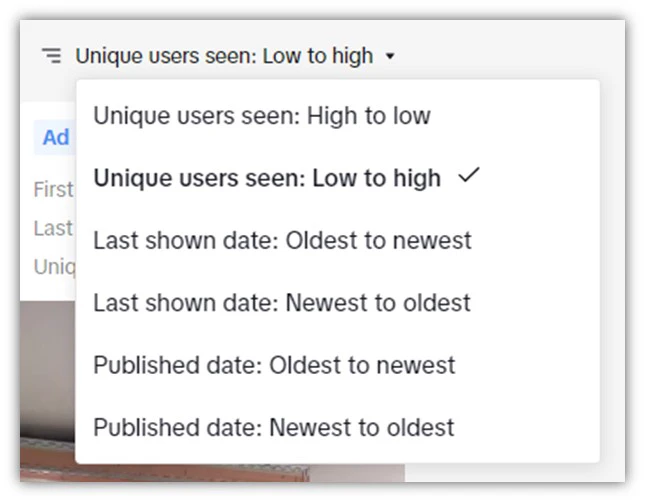Click the 'Unique users seen: Low to high' header label
The image size is (645, 502).
coord(223,56)
